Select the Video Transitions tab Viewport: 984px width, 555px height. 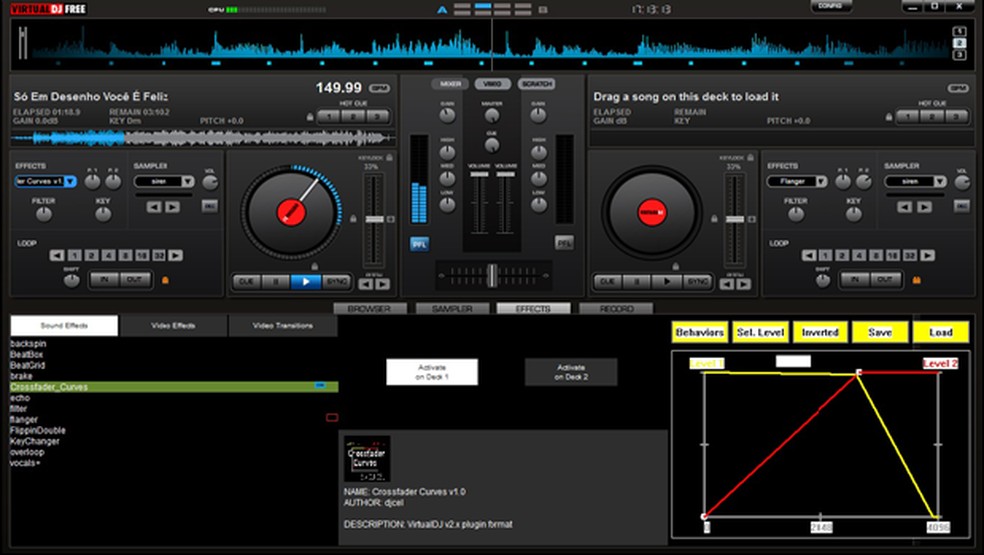coord(282,326)
